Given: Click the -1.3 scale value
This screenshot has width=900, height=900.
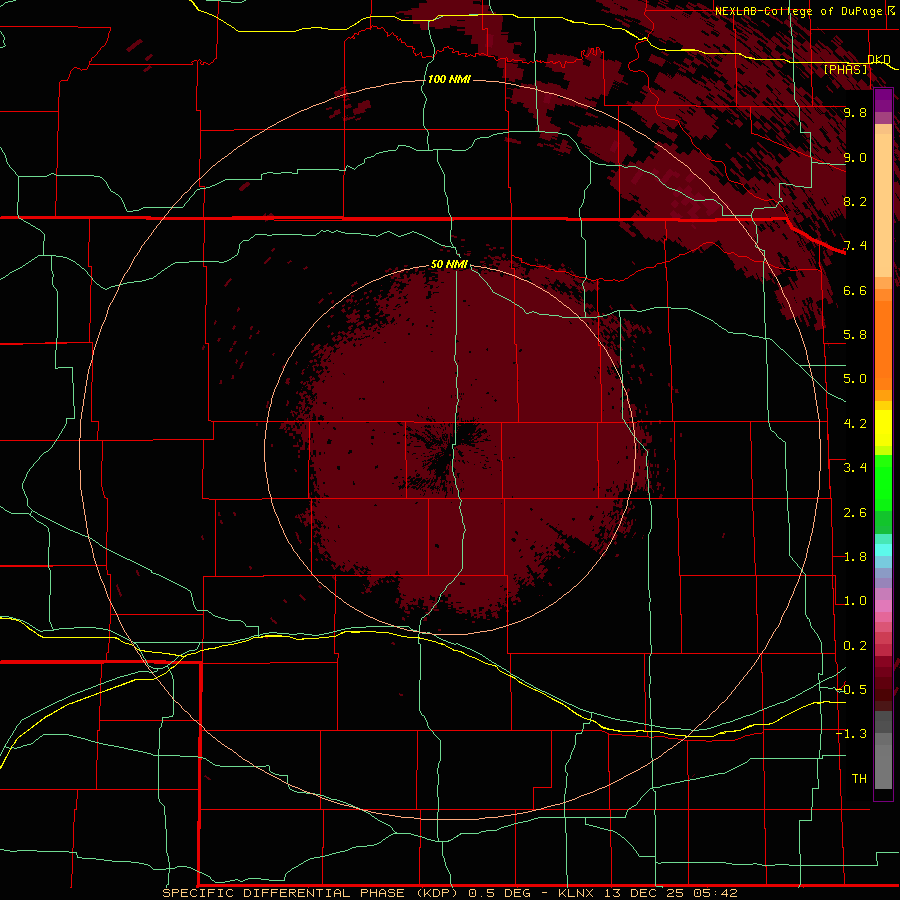Looking at the screenshot, I should coord(851,734).
